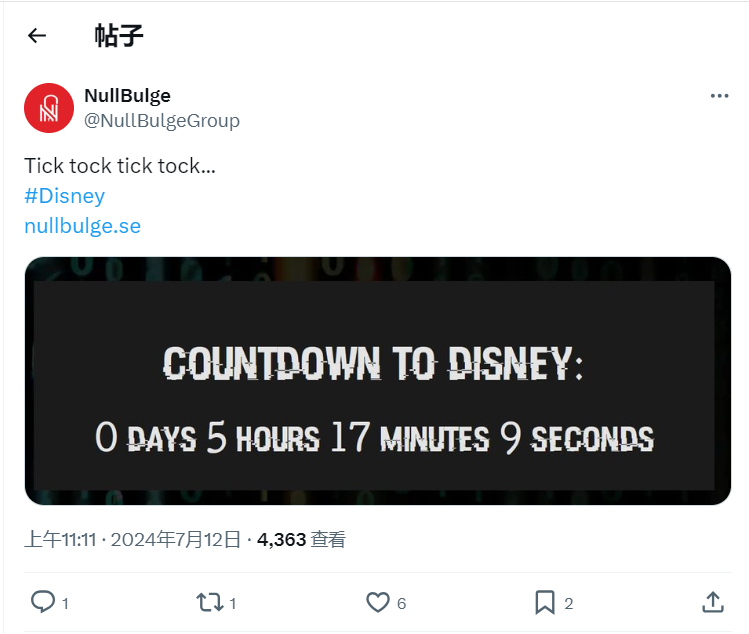Toggle the bookmark icon on this post
Screen dimensions: 749x634
544,601
